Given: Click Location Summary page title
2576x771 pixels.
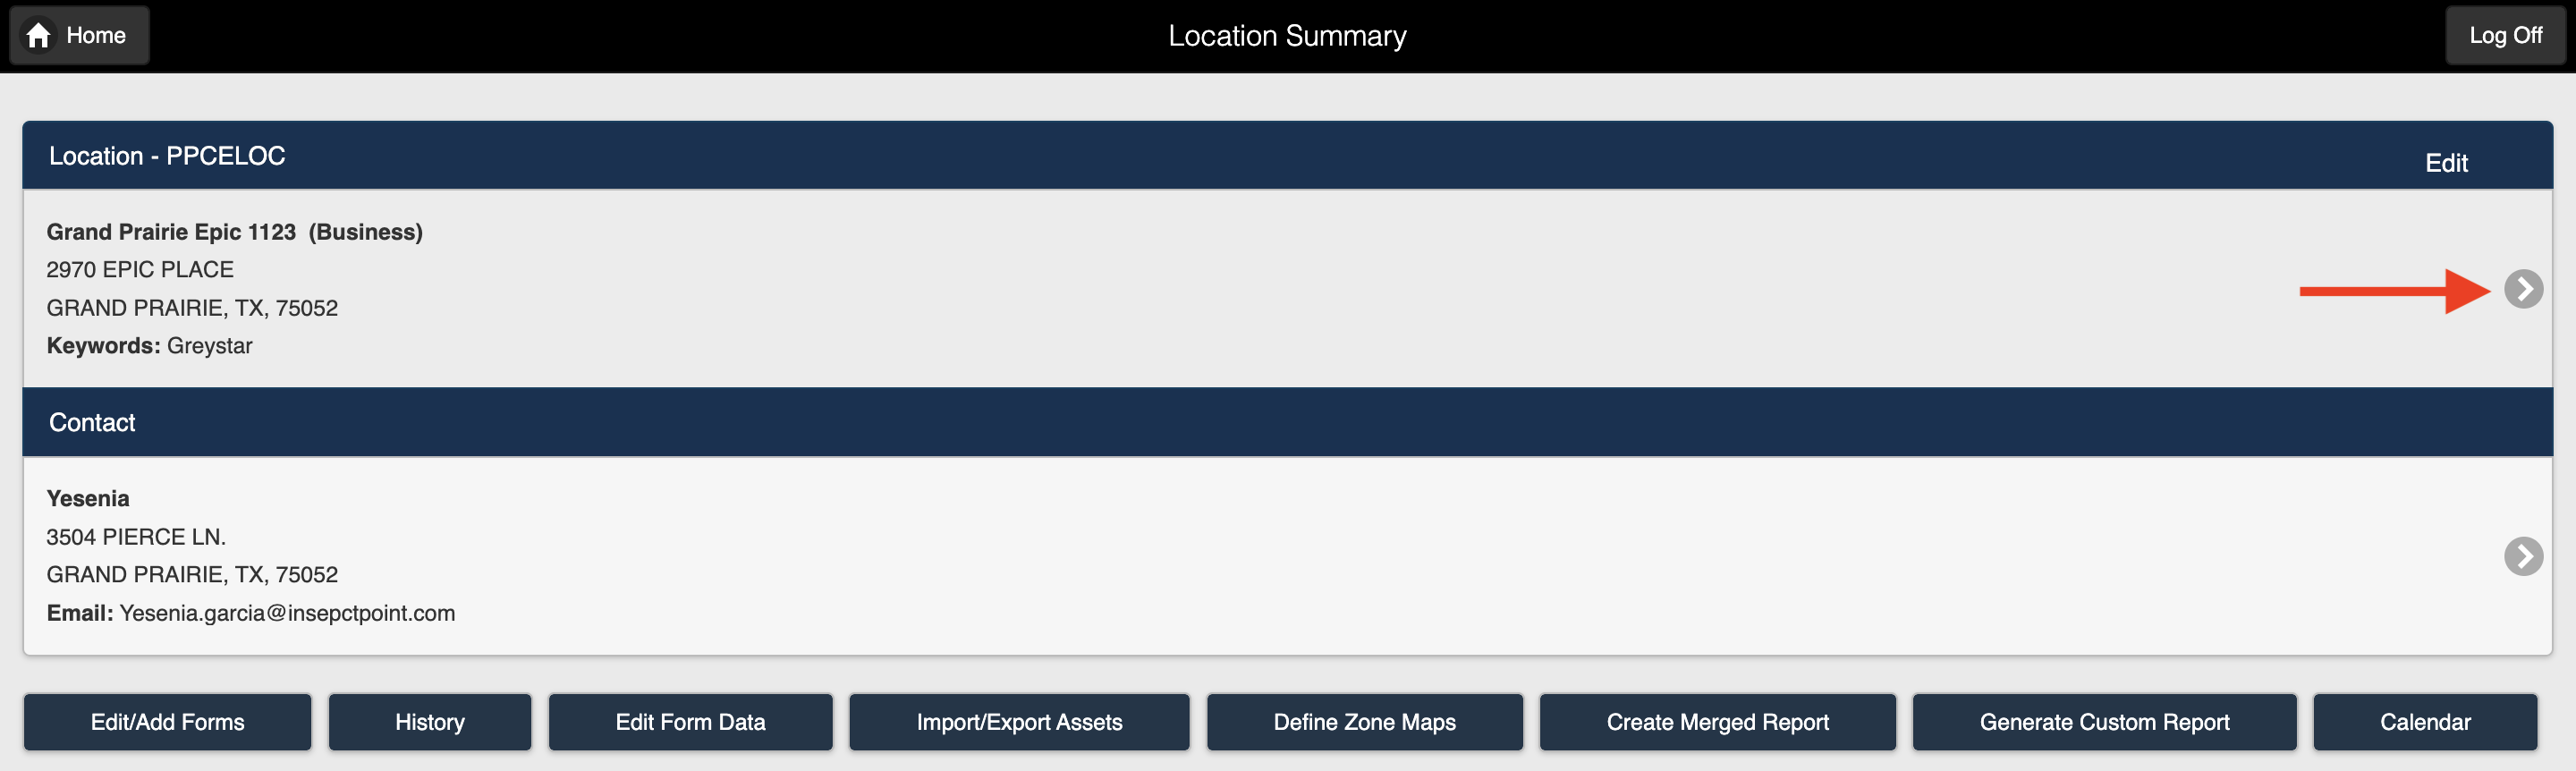Looking at the screenshot, I should (1287, 36).
